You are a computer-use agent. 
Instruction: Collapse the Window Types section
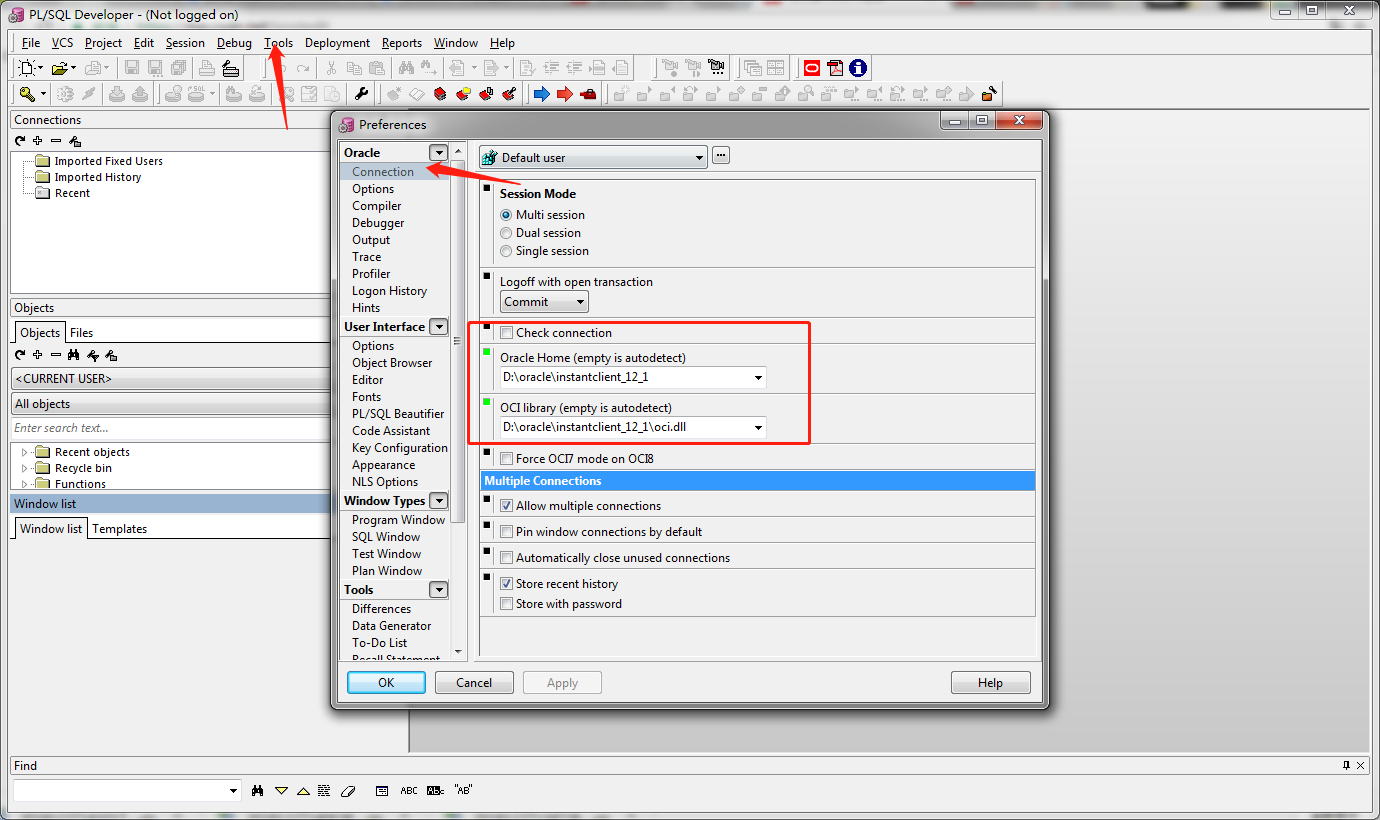click(437, 501)
